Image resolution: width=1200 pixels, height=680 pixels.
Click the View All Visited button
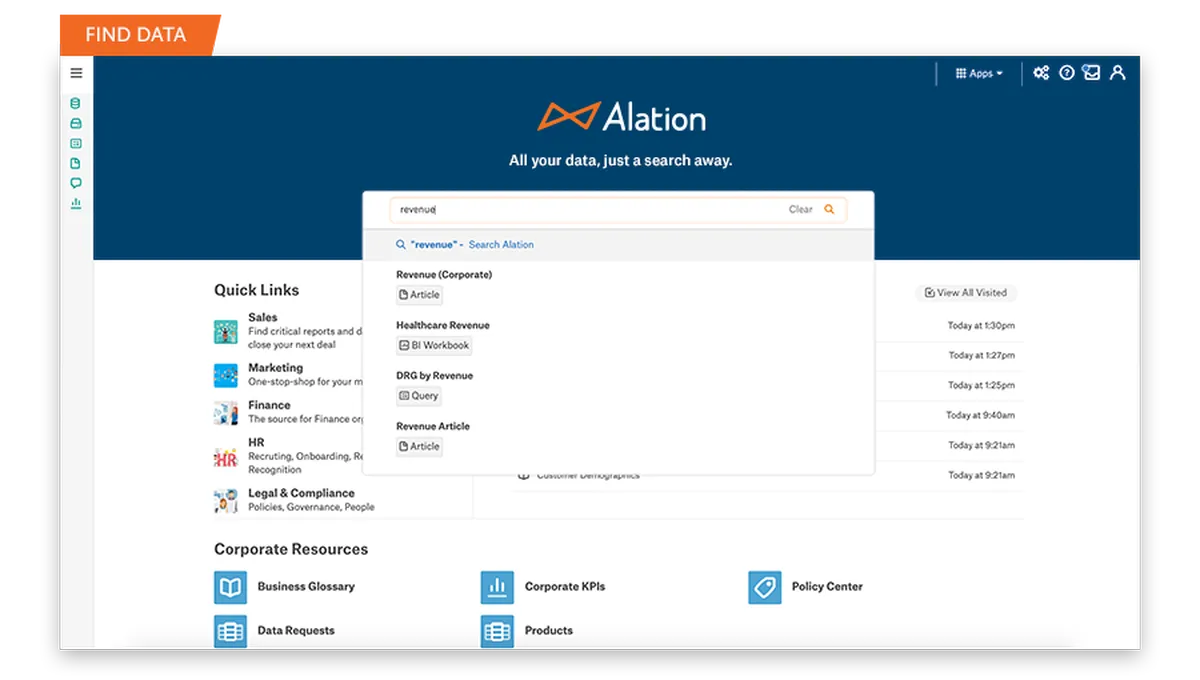(x=966, y=293)
